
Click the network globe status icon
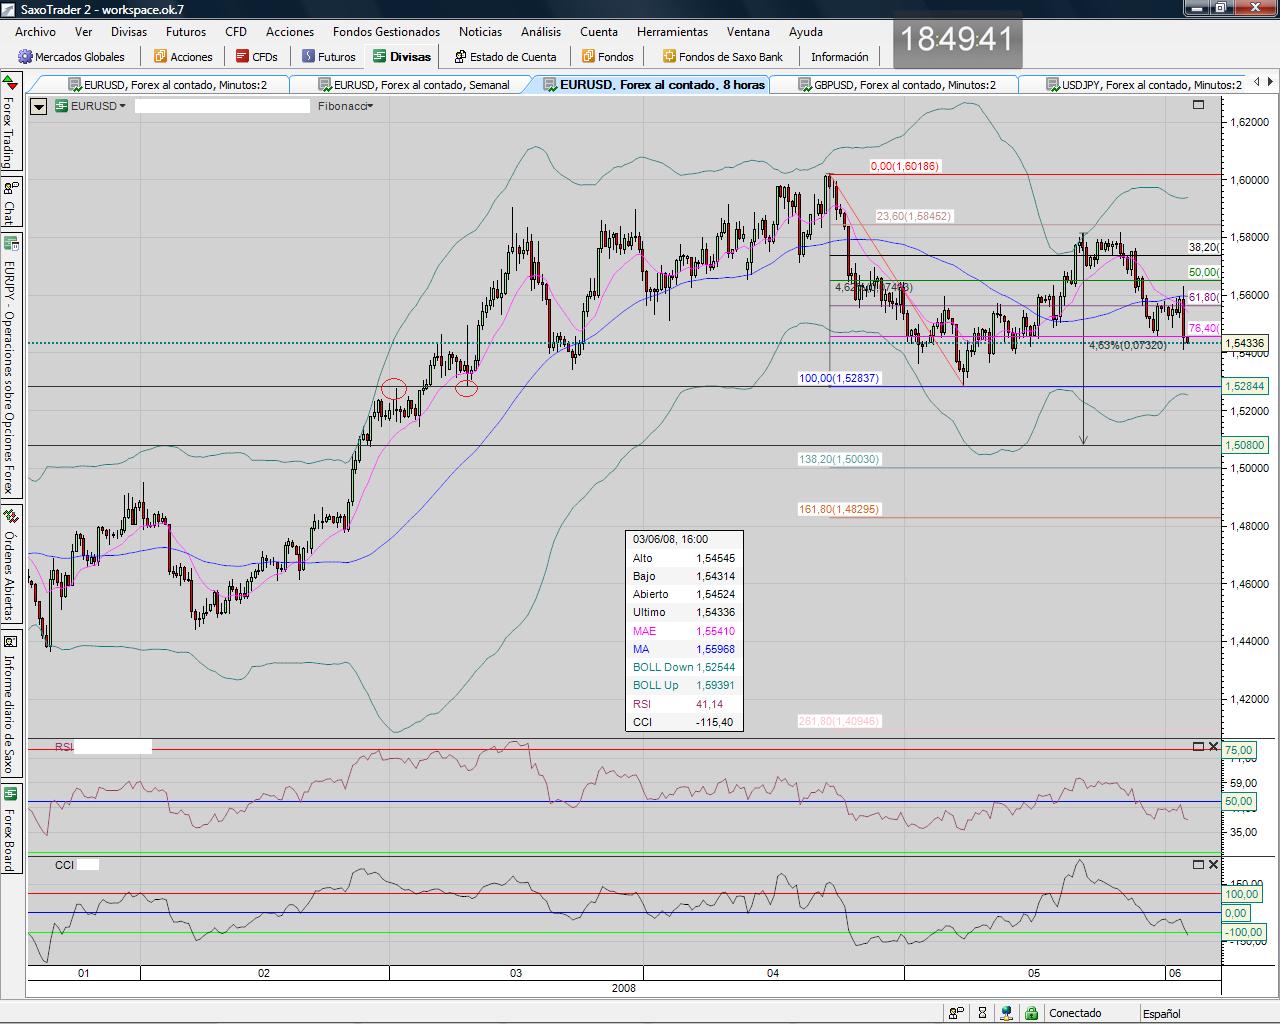[x=1007, y=1013]
